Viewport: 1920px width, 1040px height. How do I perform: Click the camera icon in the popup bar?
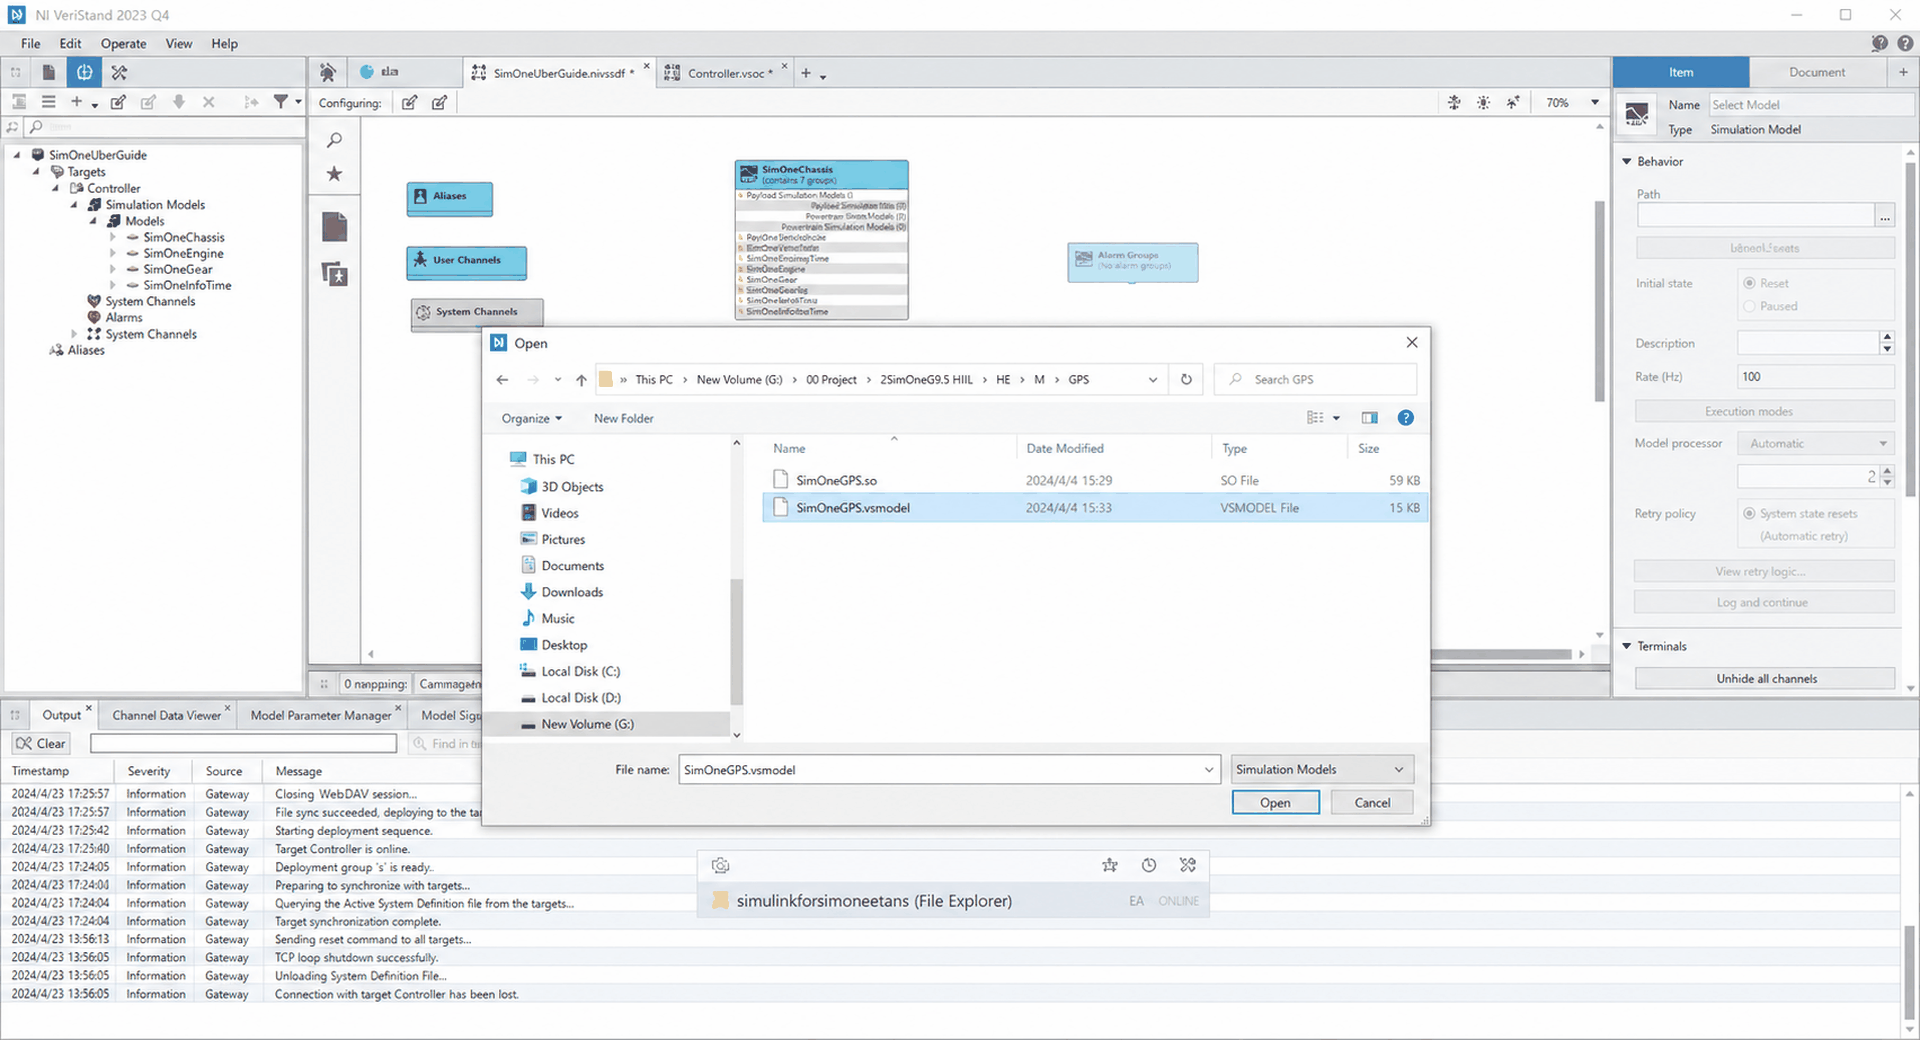(x=721, y=866)
